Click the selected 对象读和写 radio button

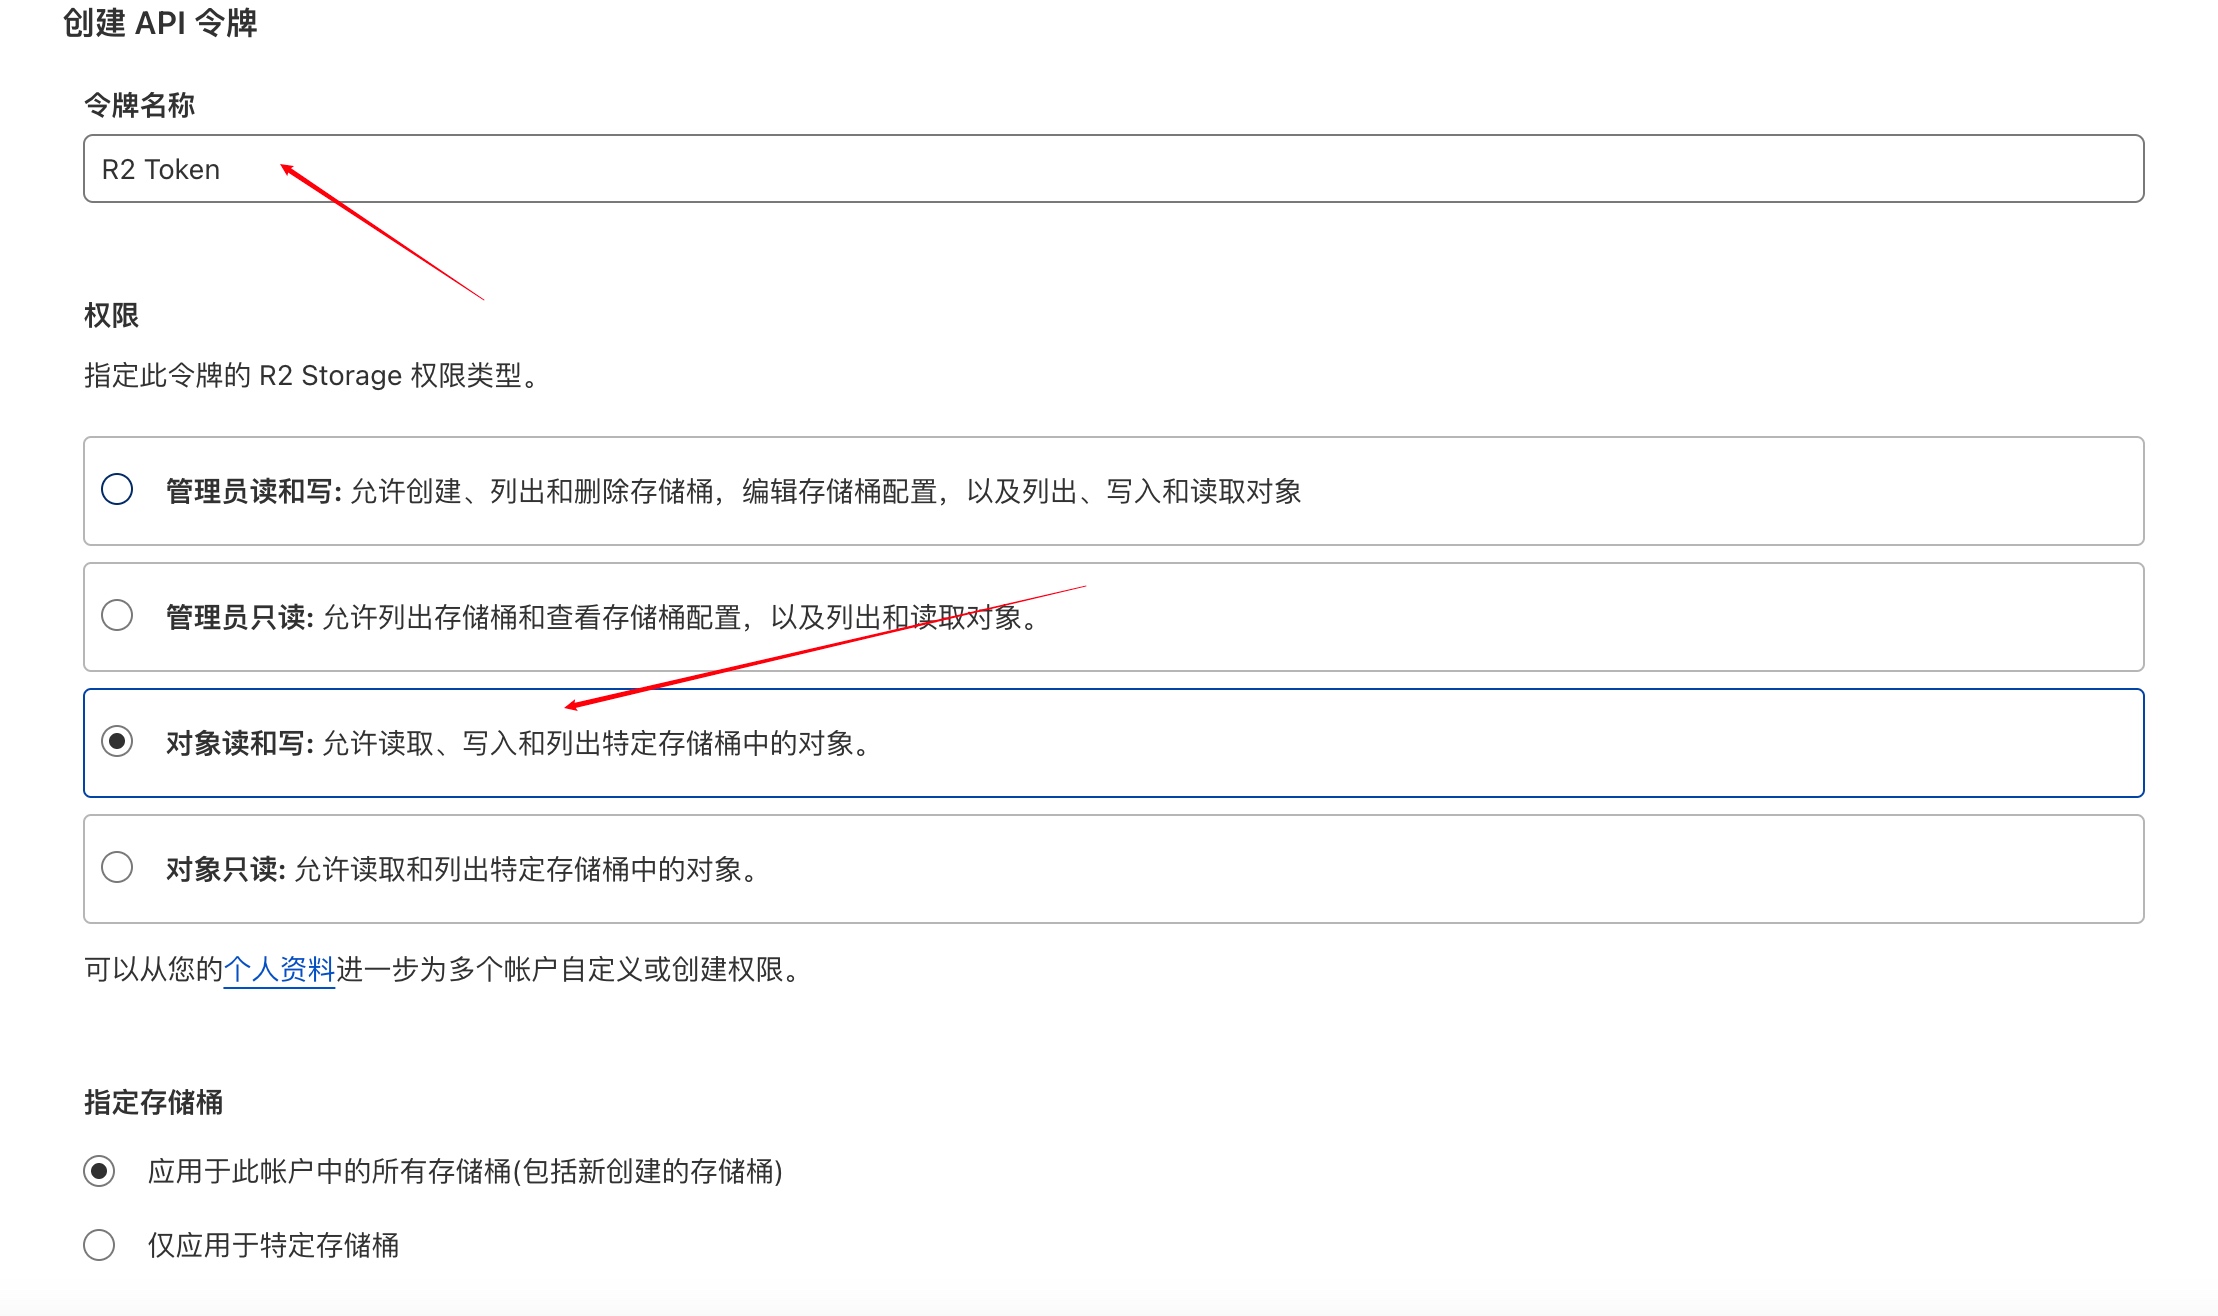(118, 742)
